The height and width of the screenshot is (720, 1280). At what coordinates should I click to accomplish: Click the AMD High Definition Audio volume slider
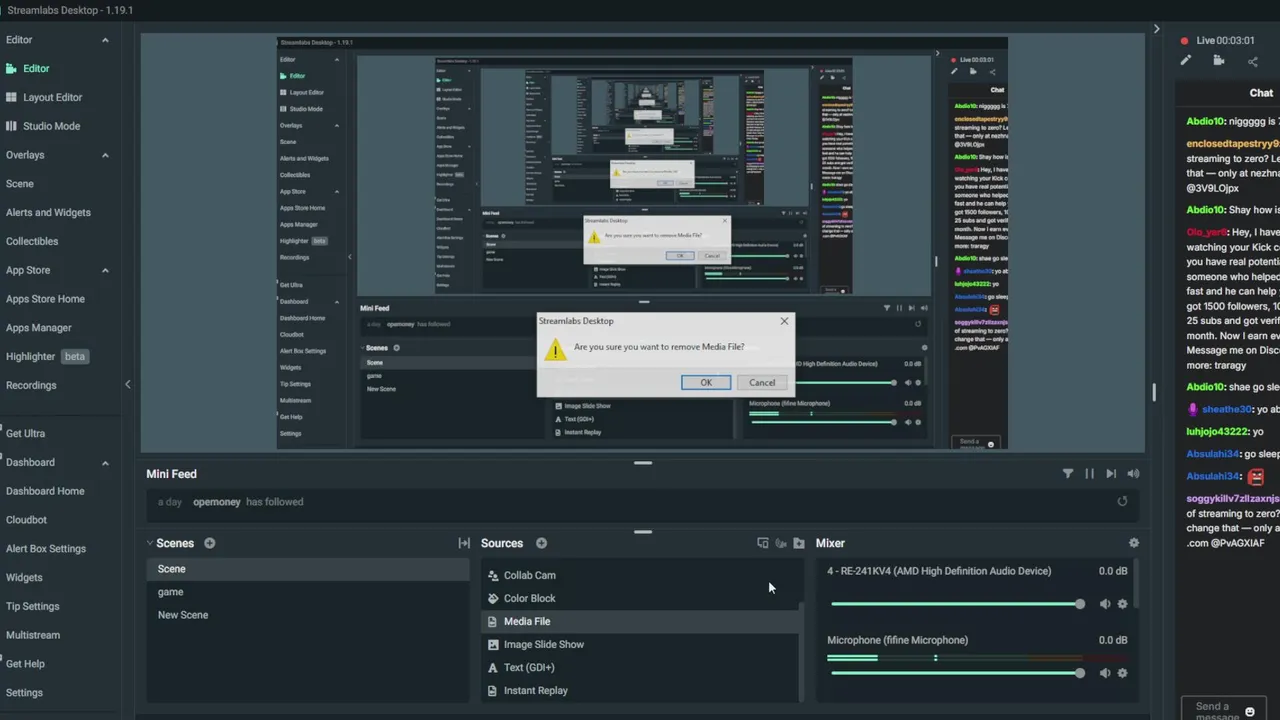click(x=957, y=604)
